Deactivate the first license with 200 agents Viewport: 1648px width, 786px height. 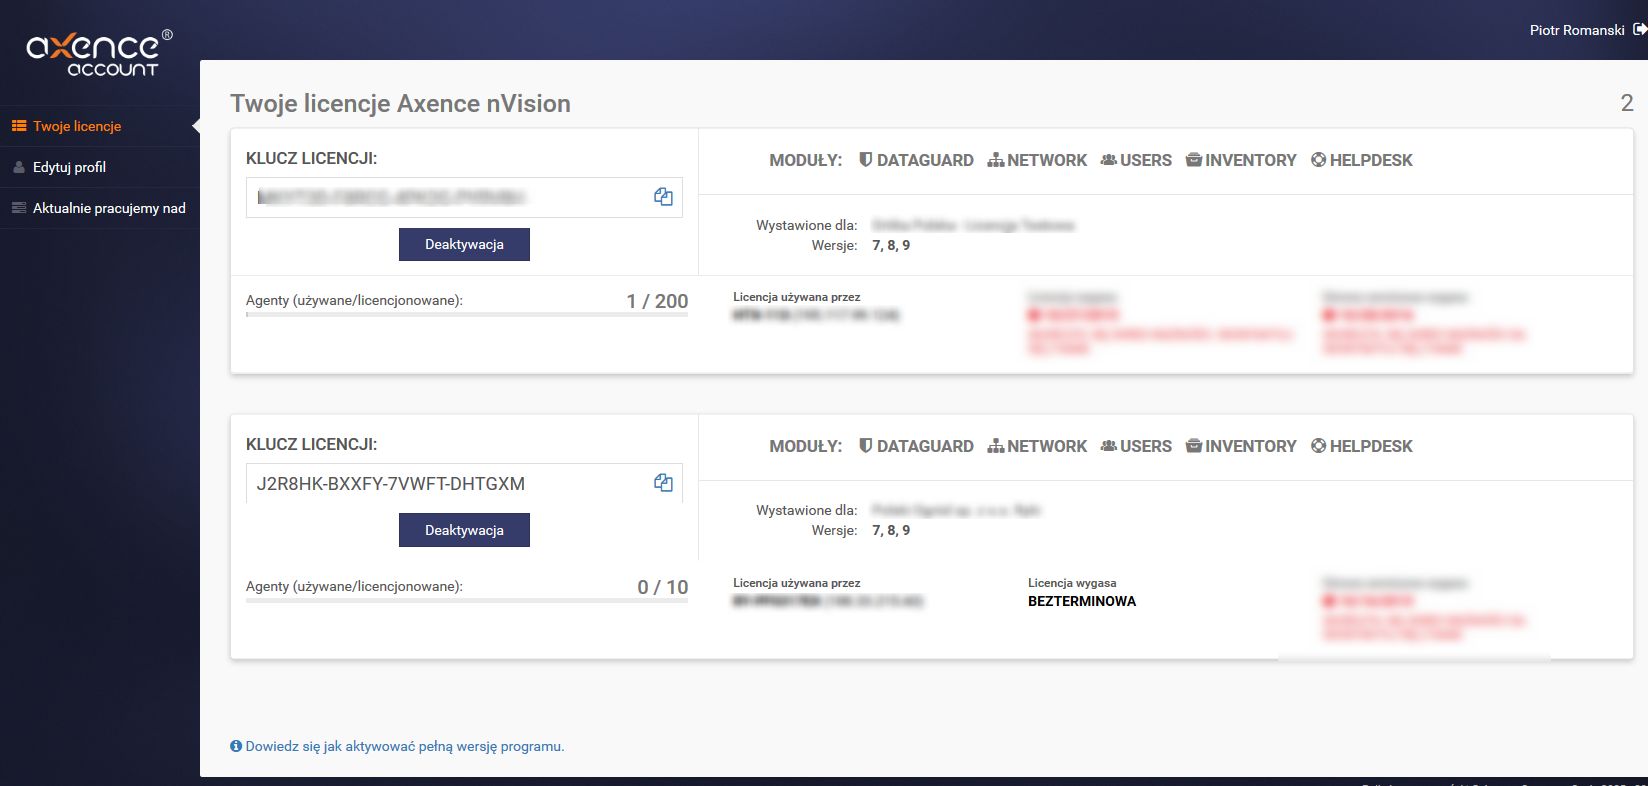(x=464, y=244)
